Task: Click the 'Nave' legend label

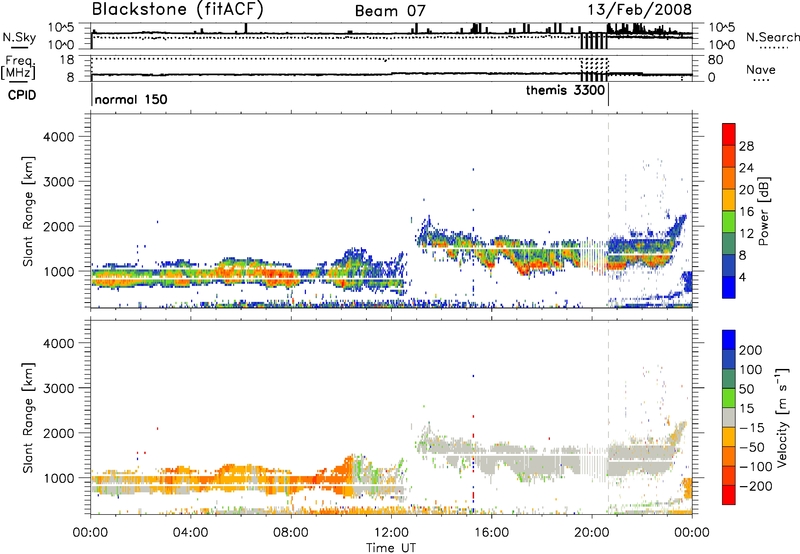Action: tap(761, 69)
